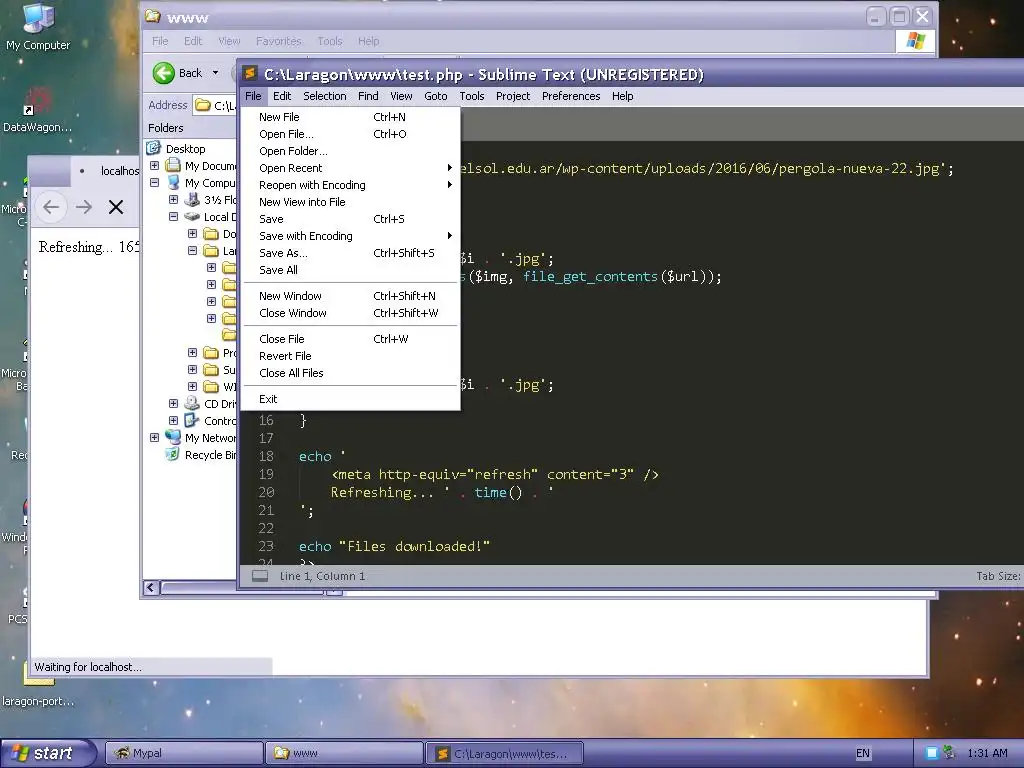Click the EN language indicator in taskbar
The image size is (1024, 768).
(863, 753)
